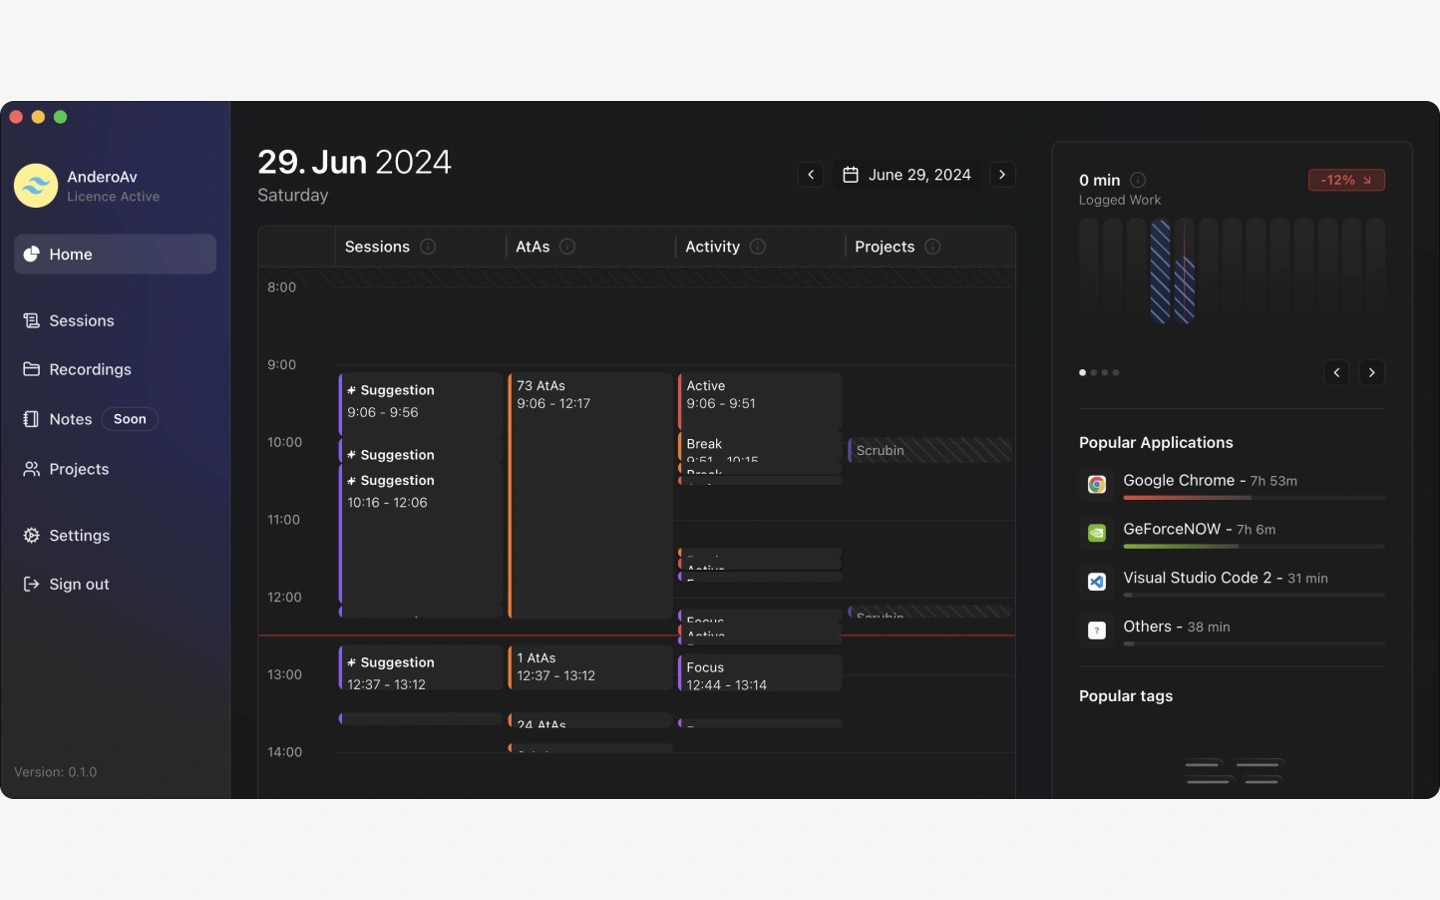Screen dimensions: 1440x900
Task: Open the Suggestion session 9:06 - 9:56
Action: 421,404
